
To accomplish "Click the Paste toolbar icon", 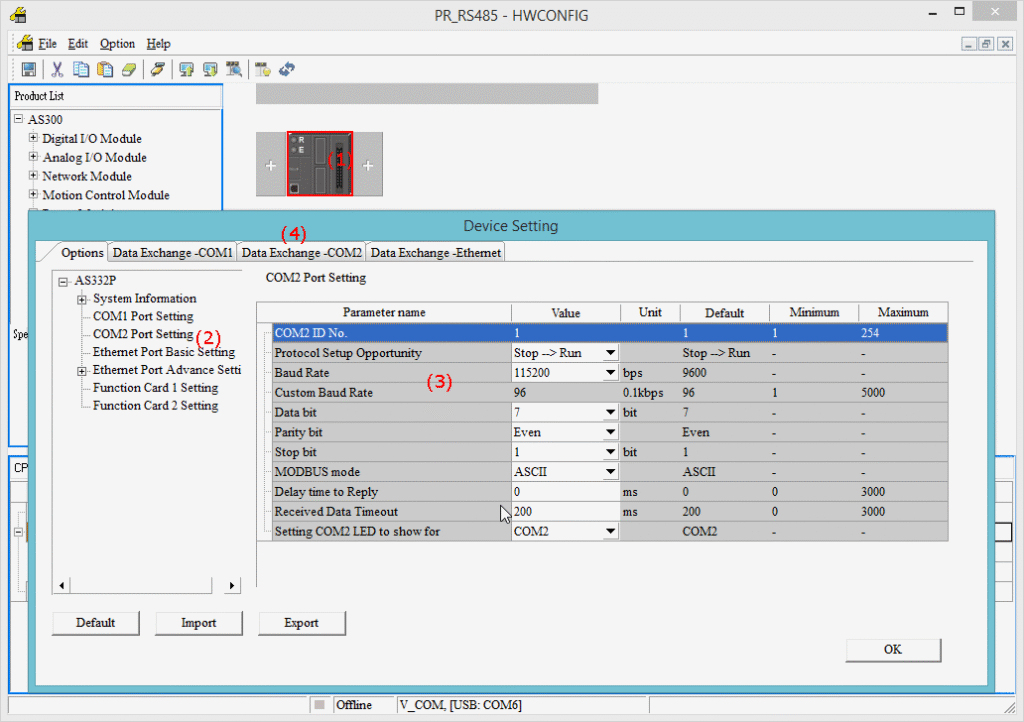I will (105, 69).
